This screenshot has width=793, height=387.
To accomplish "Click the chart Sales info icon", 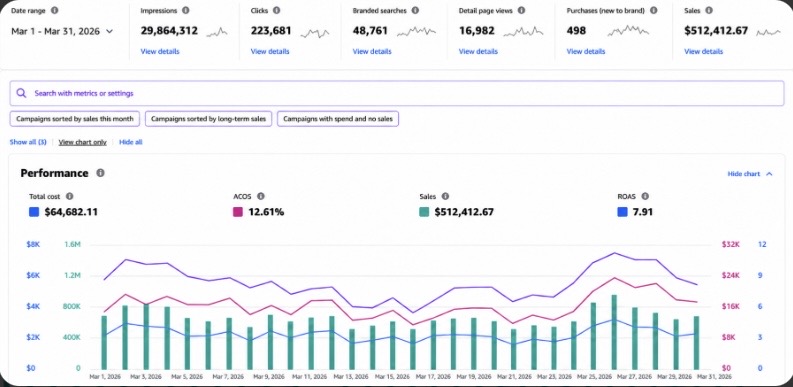I will coord(445,196).
